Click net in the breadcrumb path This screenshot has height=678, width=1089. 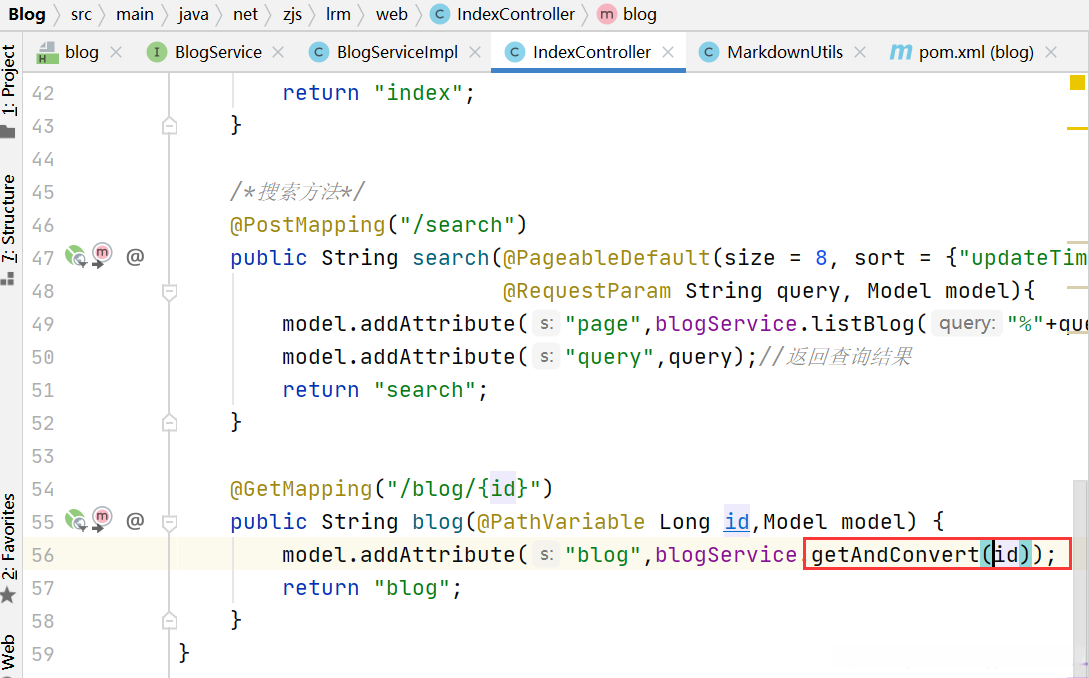pos(245,14)
